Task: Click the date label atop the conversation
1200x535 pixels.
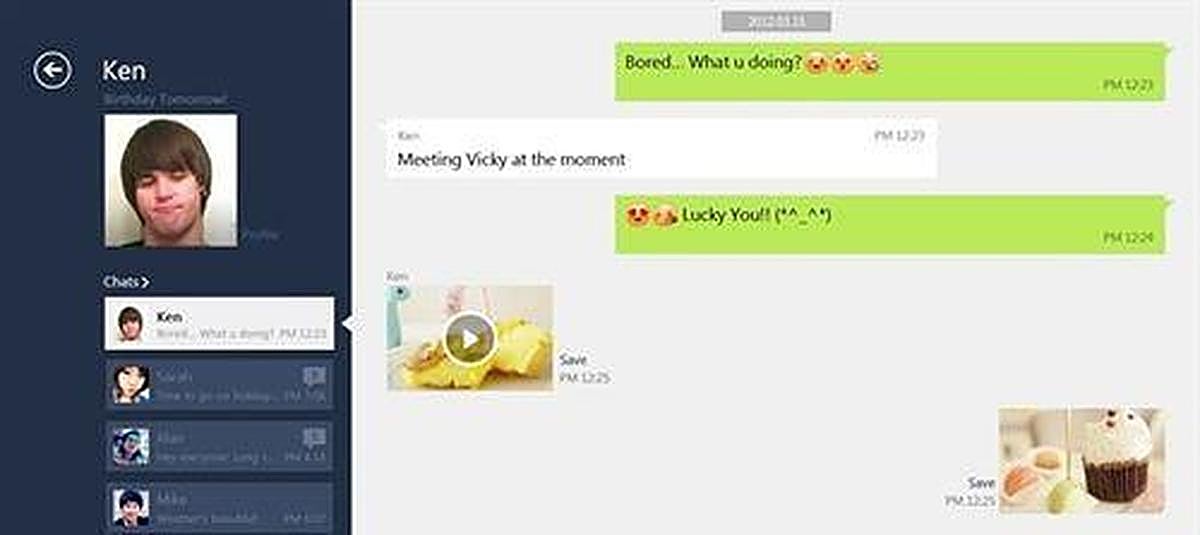Action: point(776,21)
